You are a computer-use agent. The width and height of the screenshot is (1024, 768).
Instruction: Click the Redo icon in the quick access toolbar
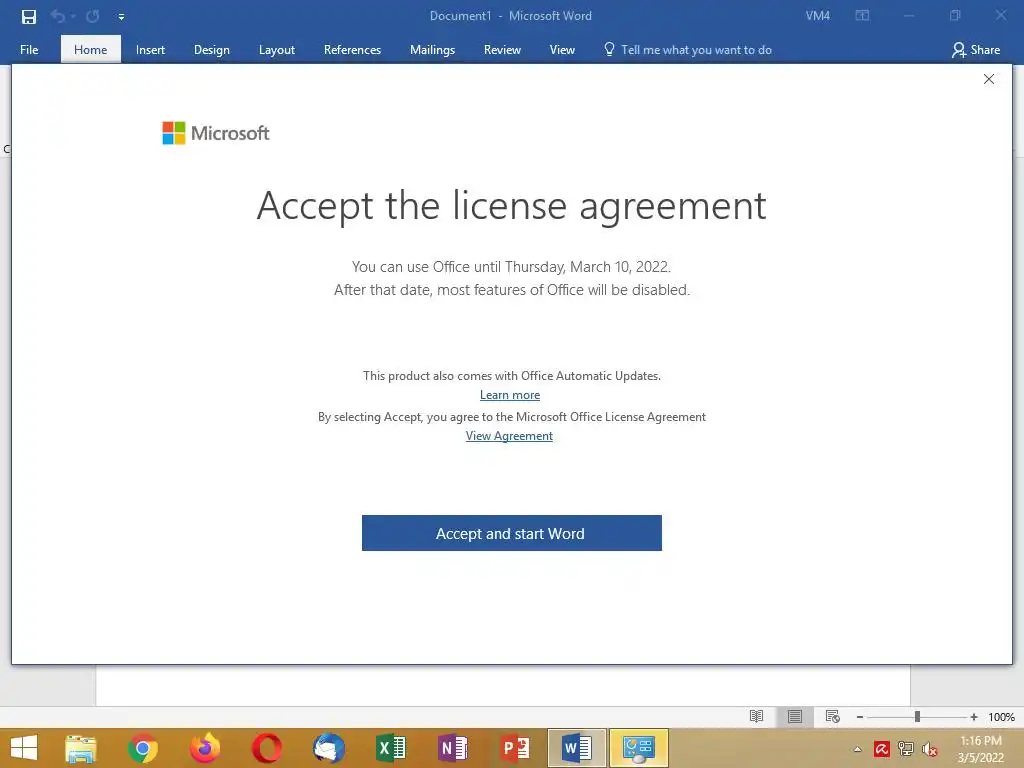click(x=93, y=16)
